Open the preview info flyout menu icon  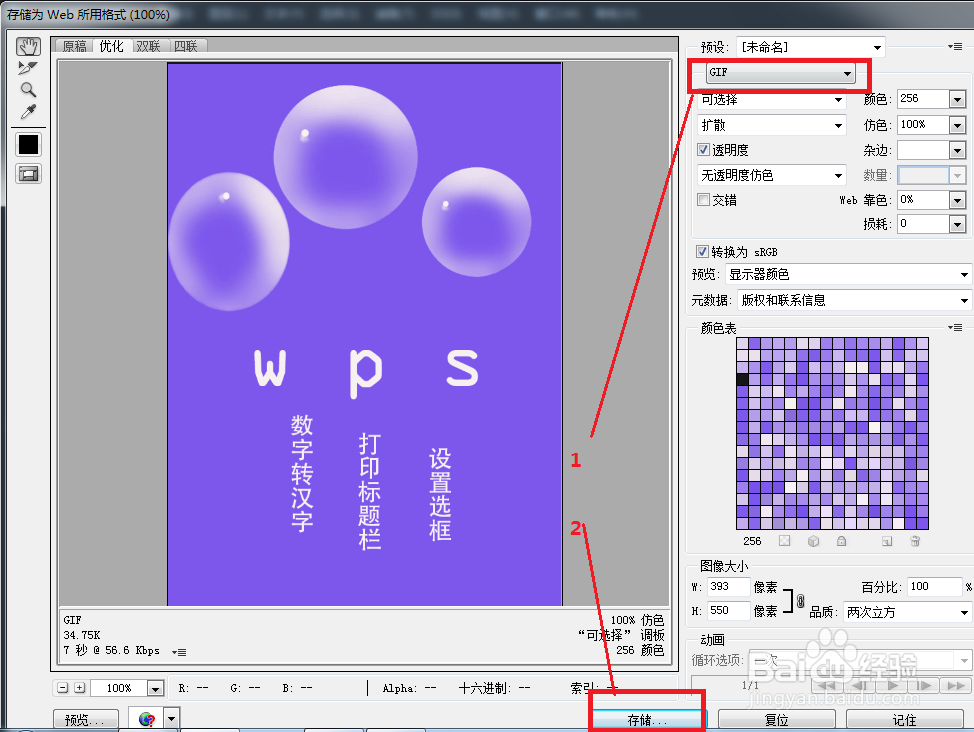pos(179,652)
